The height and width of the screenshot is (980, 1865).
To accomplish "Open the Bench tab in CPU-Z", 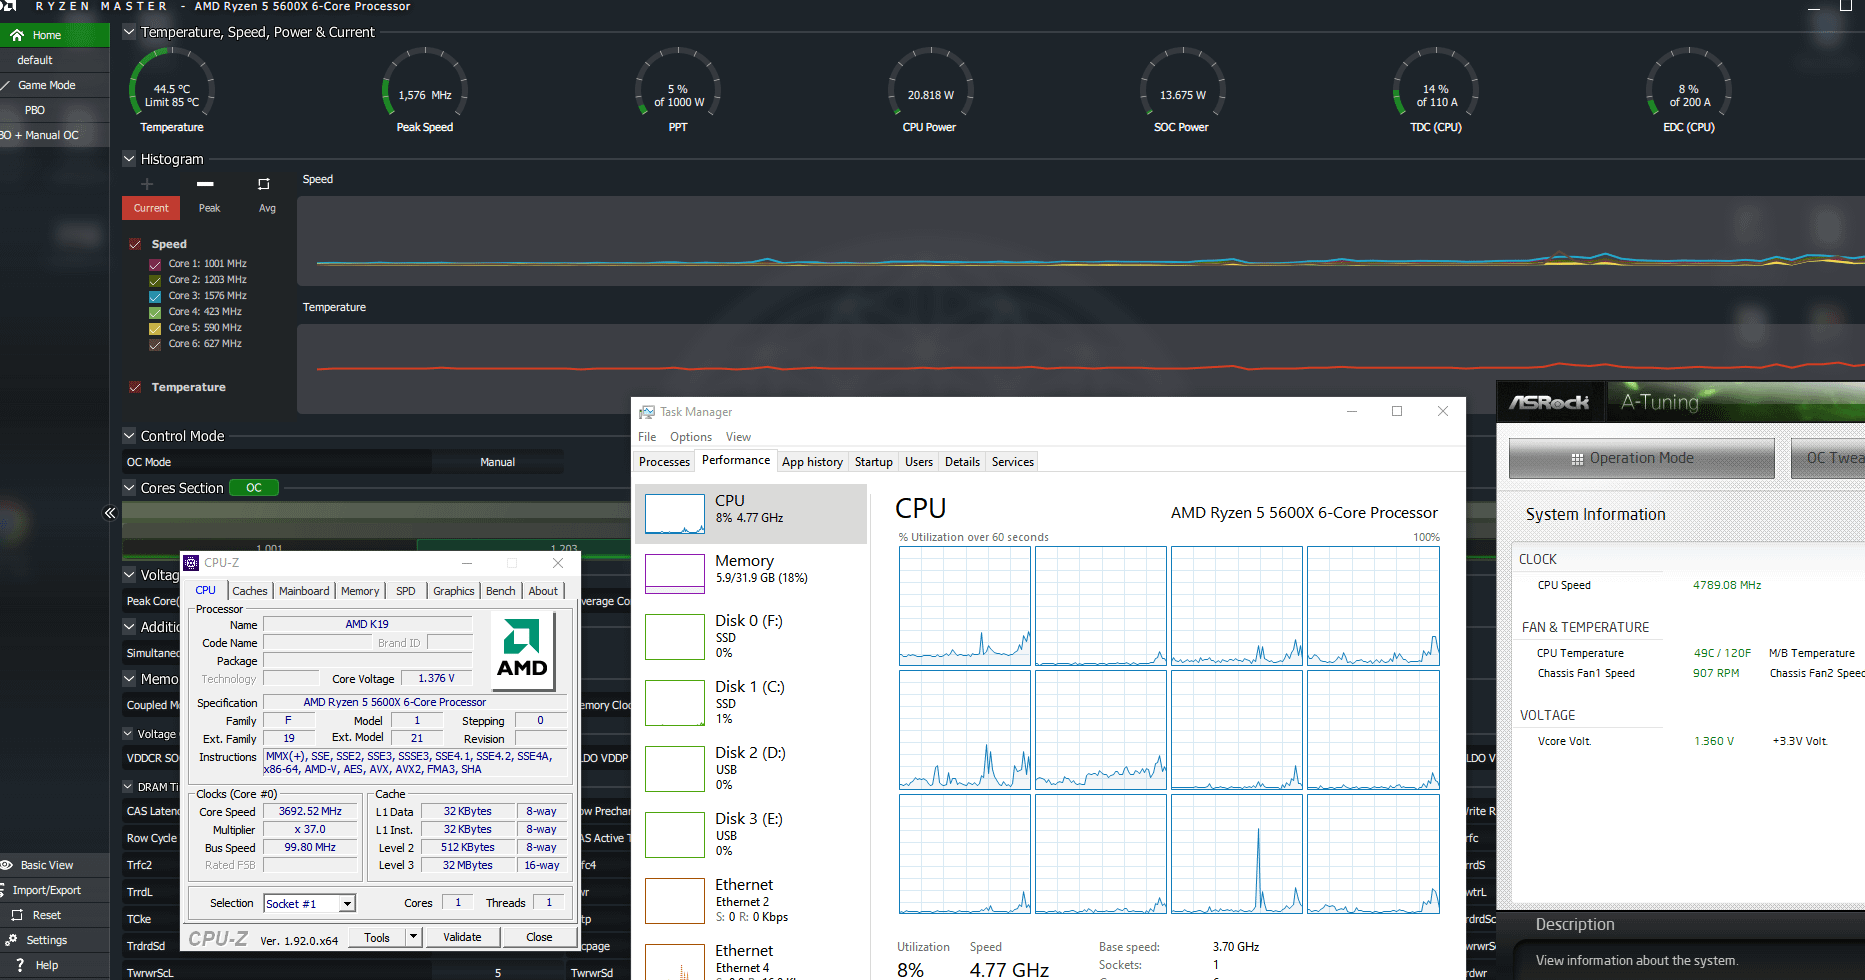I will tap(501, 591).
